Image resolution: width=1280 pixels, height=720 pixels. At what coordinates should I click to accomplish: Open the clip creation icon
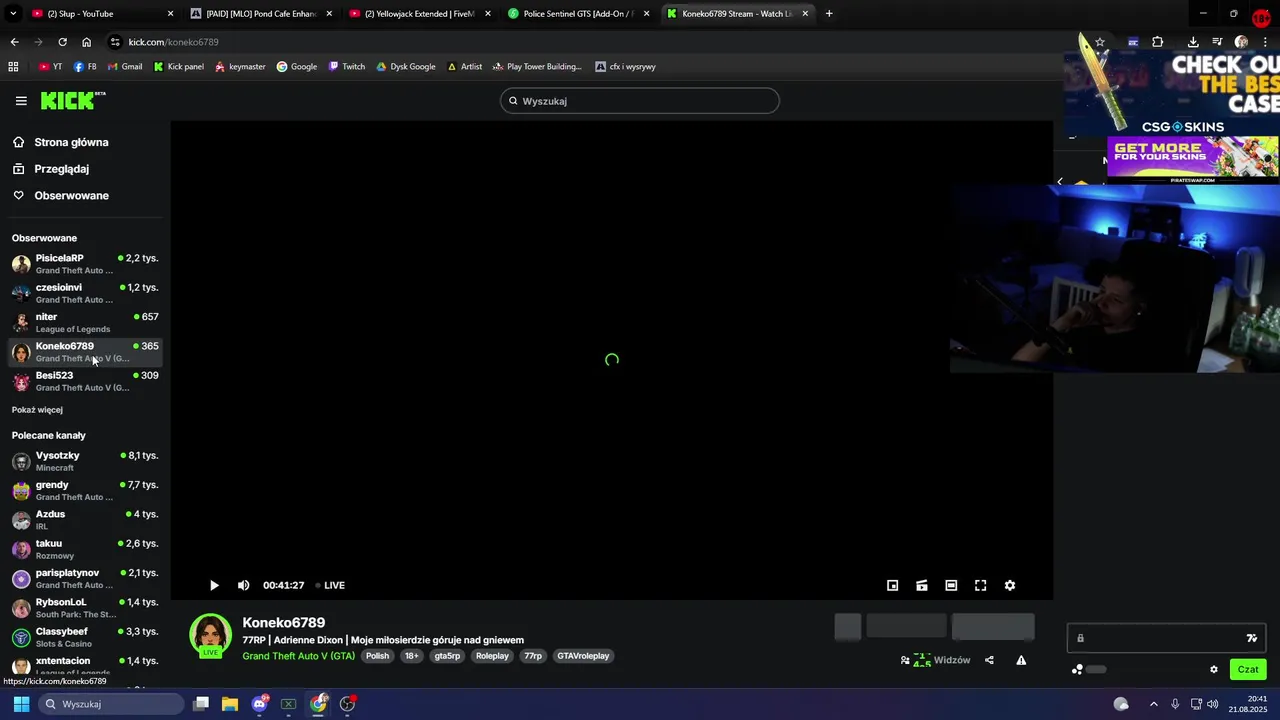pos(922,585)
